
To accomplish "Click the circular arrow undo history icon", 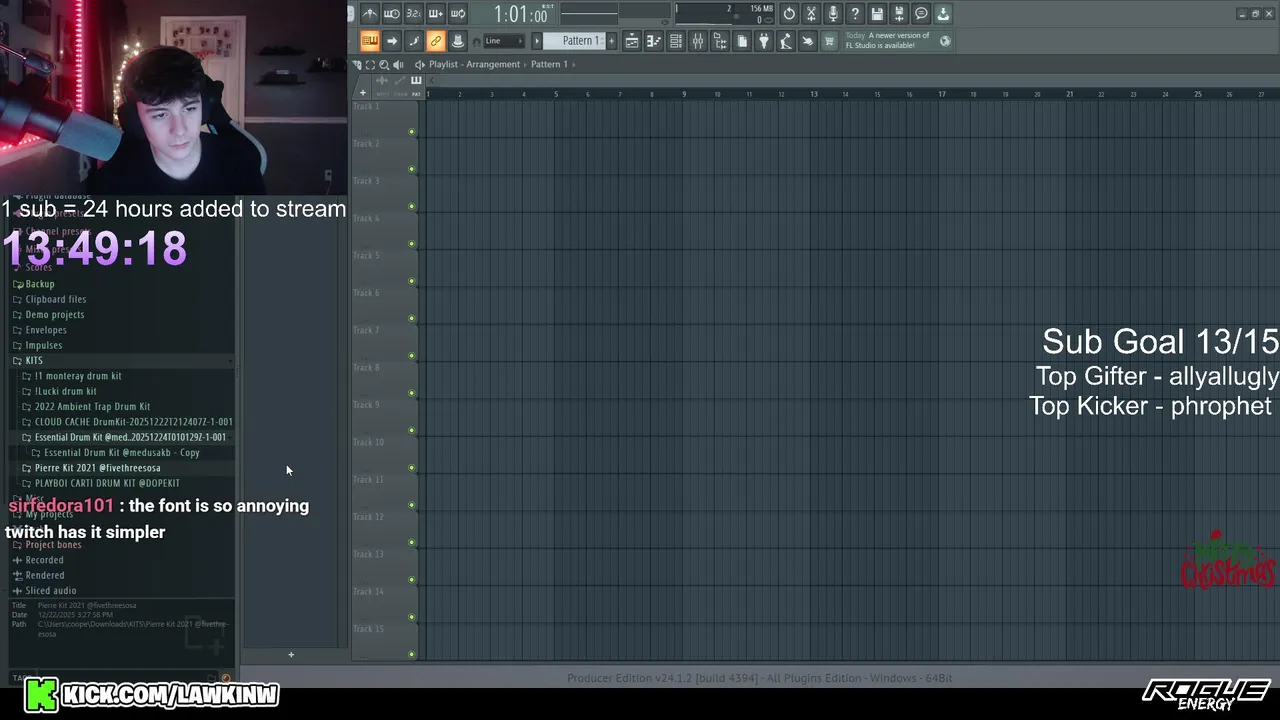I will coord(789,14).
